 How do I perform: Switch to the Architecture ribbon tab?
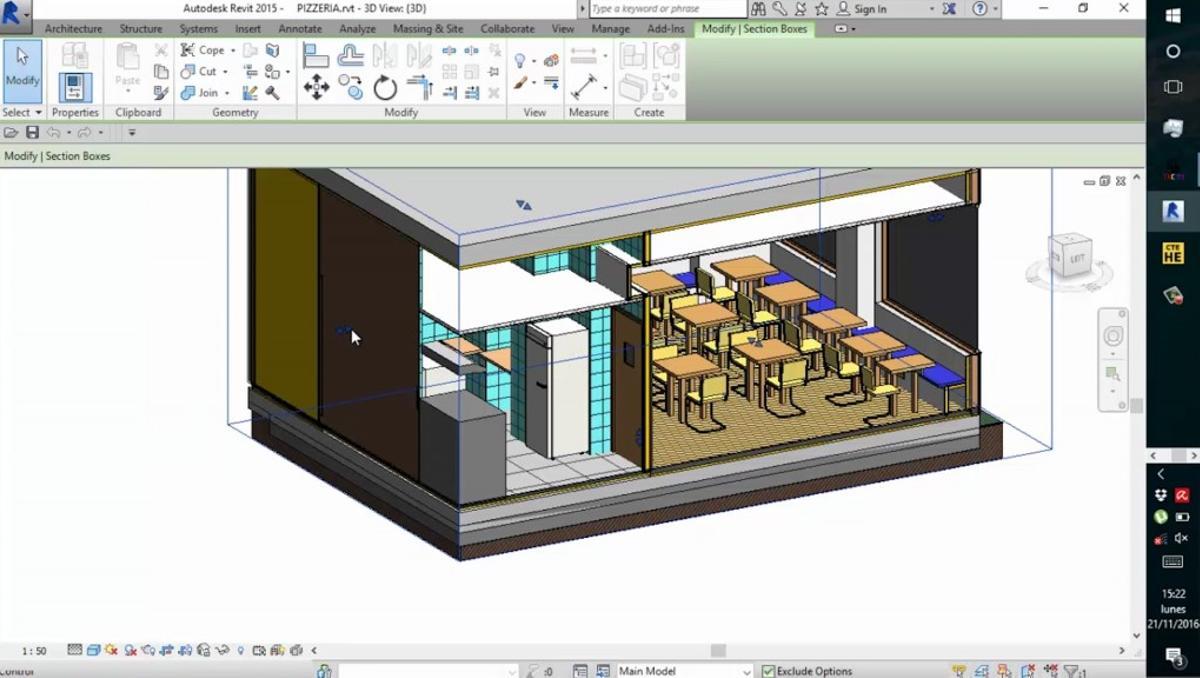tap(73, 29)
